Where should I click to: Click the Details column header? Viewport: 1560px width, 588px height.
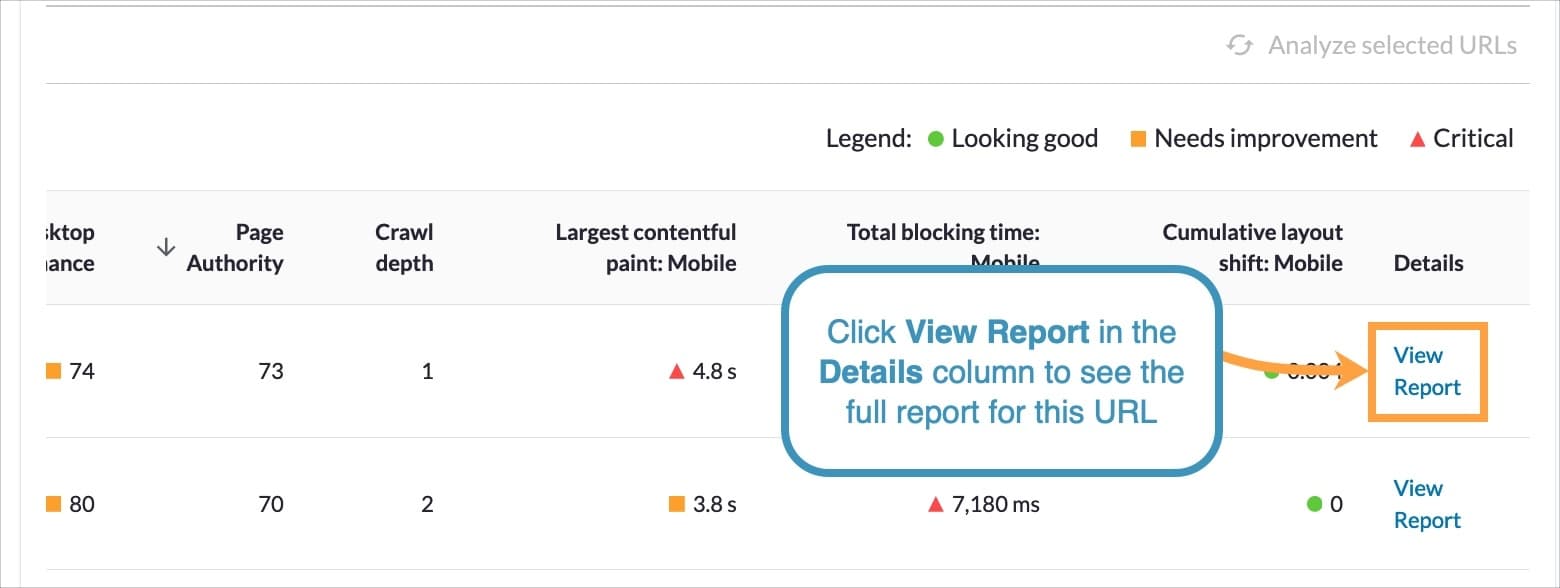(x=1428, y=263)
